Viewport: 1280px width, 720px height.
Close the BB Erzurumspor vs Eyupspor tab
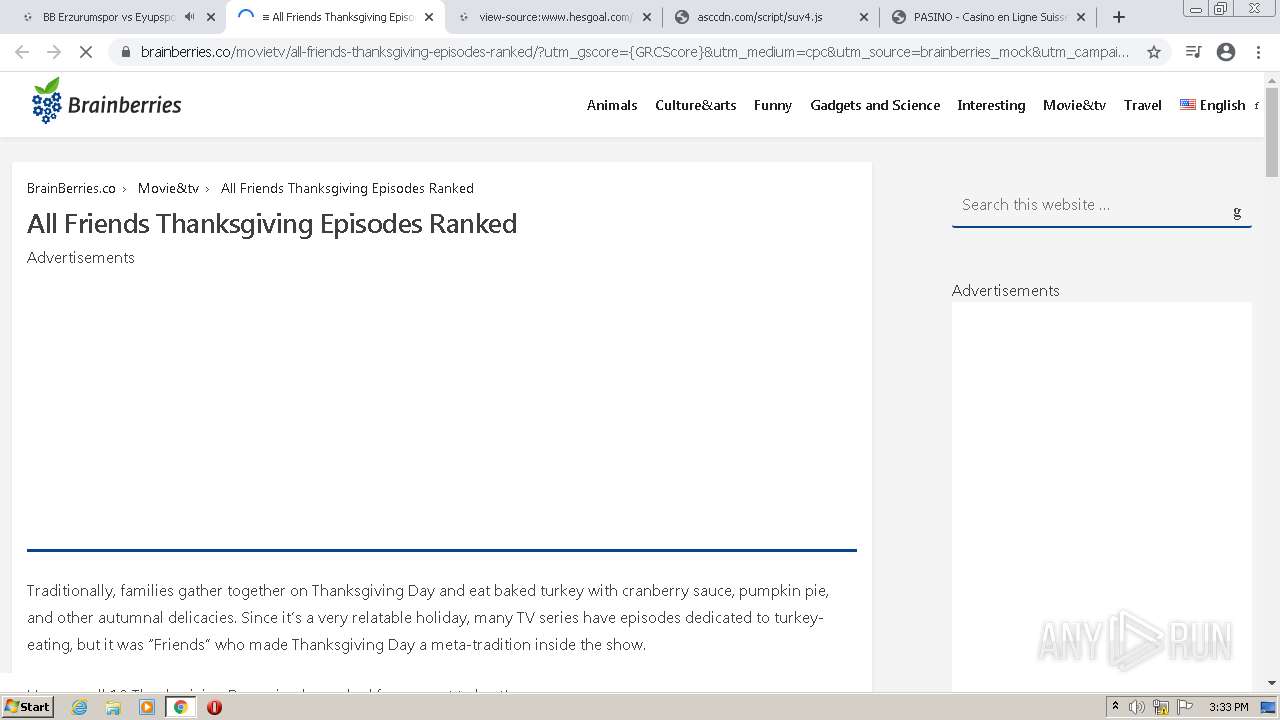211,17
